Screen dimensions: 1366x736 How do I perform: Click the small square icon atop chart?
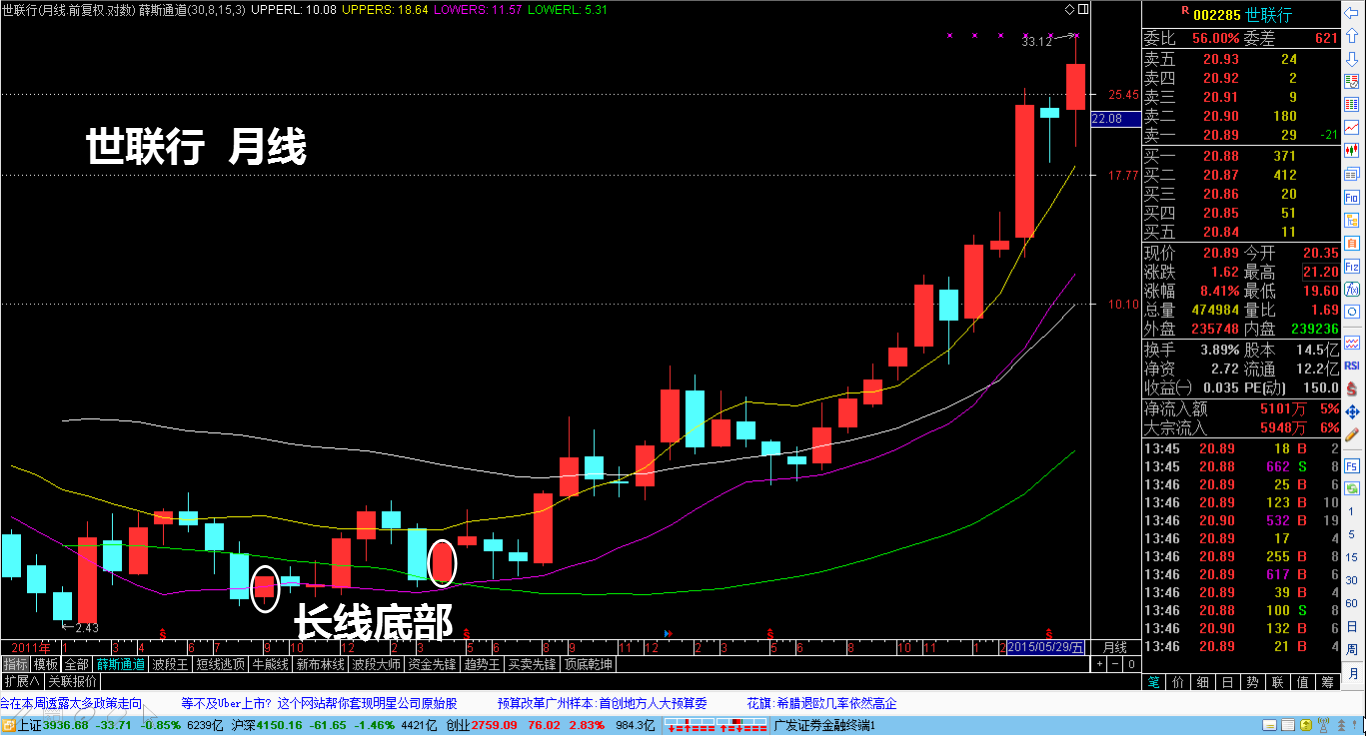pos(1083,9)
